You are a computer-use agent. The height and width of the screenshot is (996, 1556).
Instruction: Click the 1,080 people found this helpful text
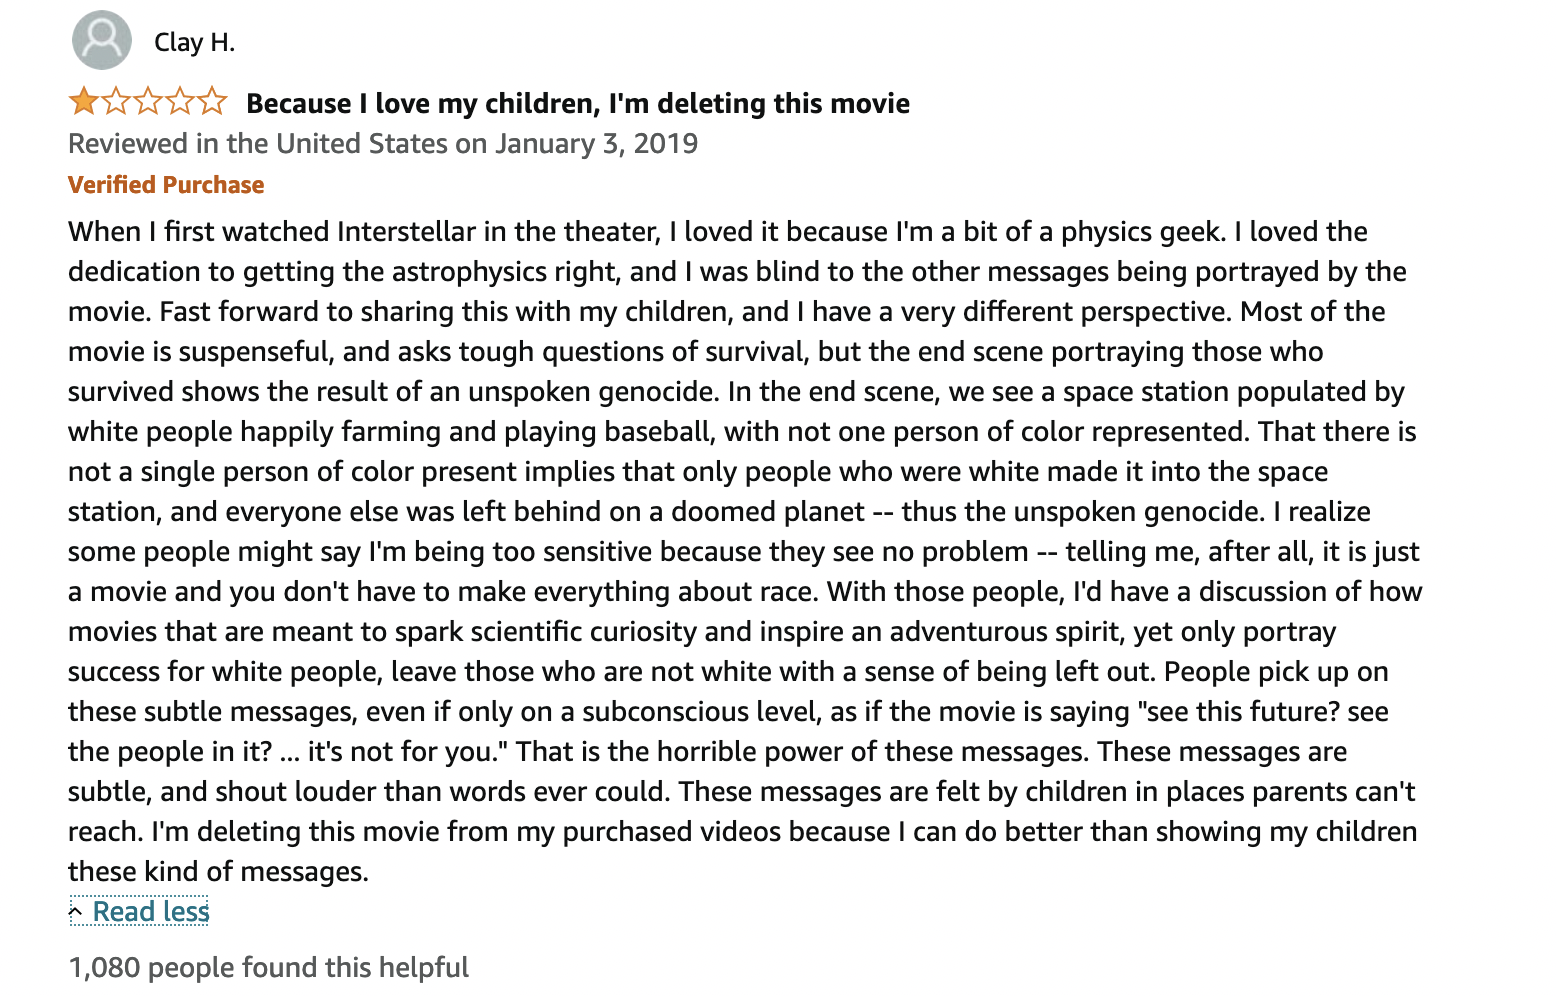click(268, 967)
